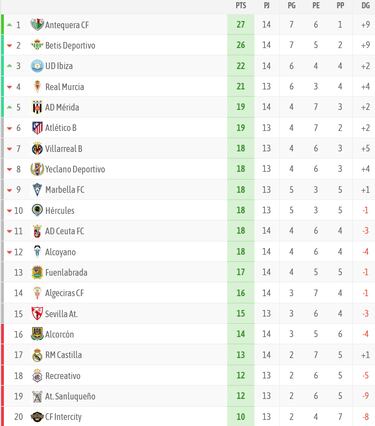Open the Yeclano Deportivo team page
The height and width of the screenshot is (426, 375).
(75, 169)
